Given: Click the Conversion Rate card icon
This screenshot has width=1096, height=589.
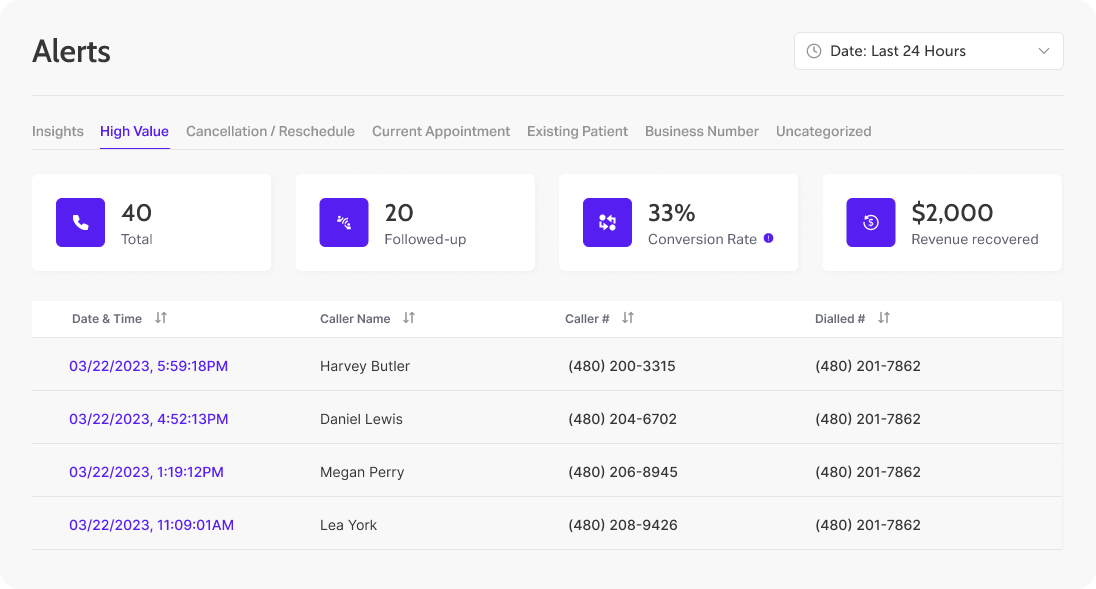Looking at the screenshot, I should tap(607, 222).
